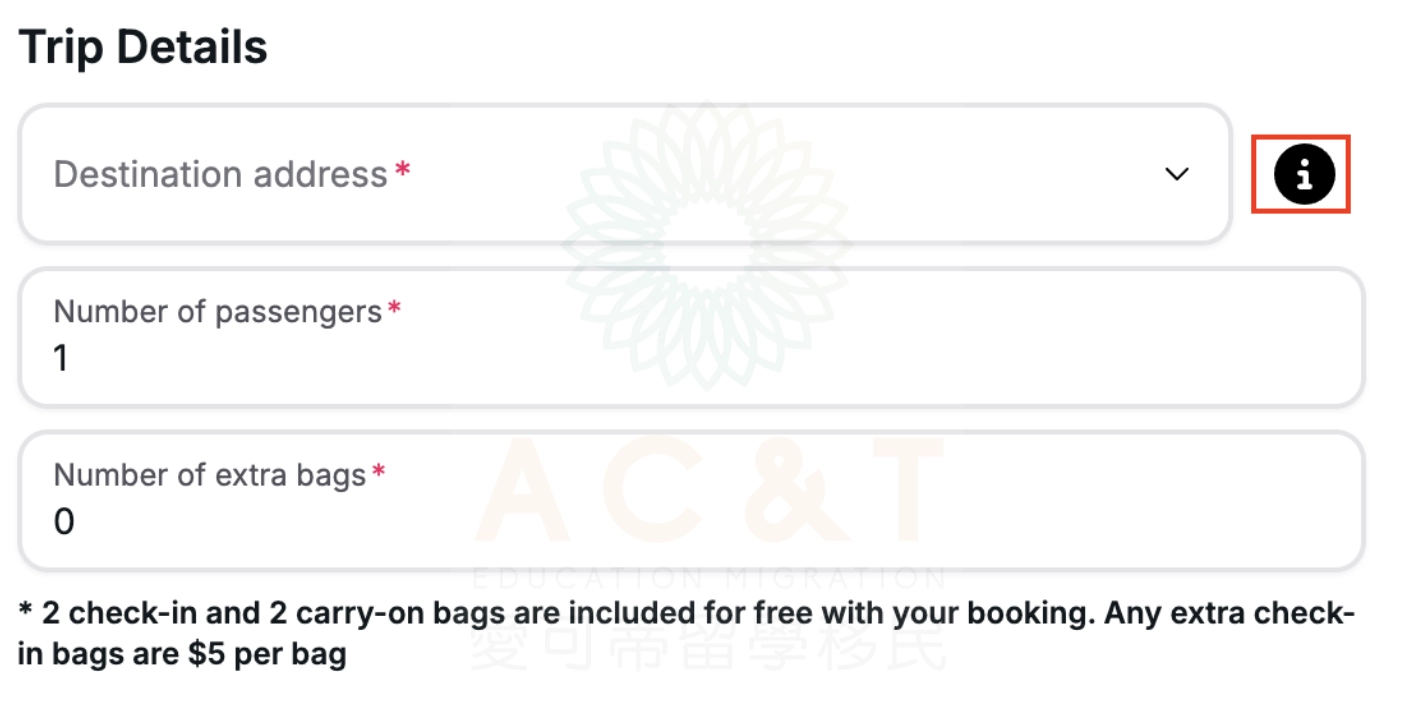Click the free check-in bags note

686,634
